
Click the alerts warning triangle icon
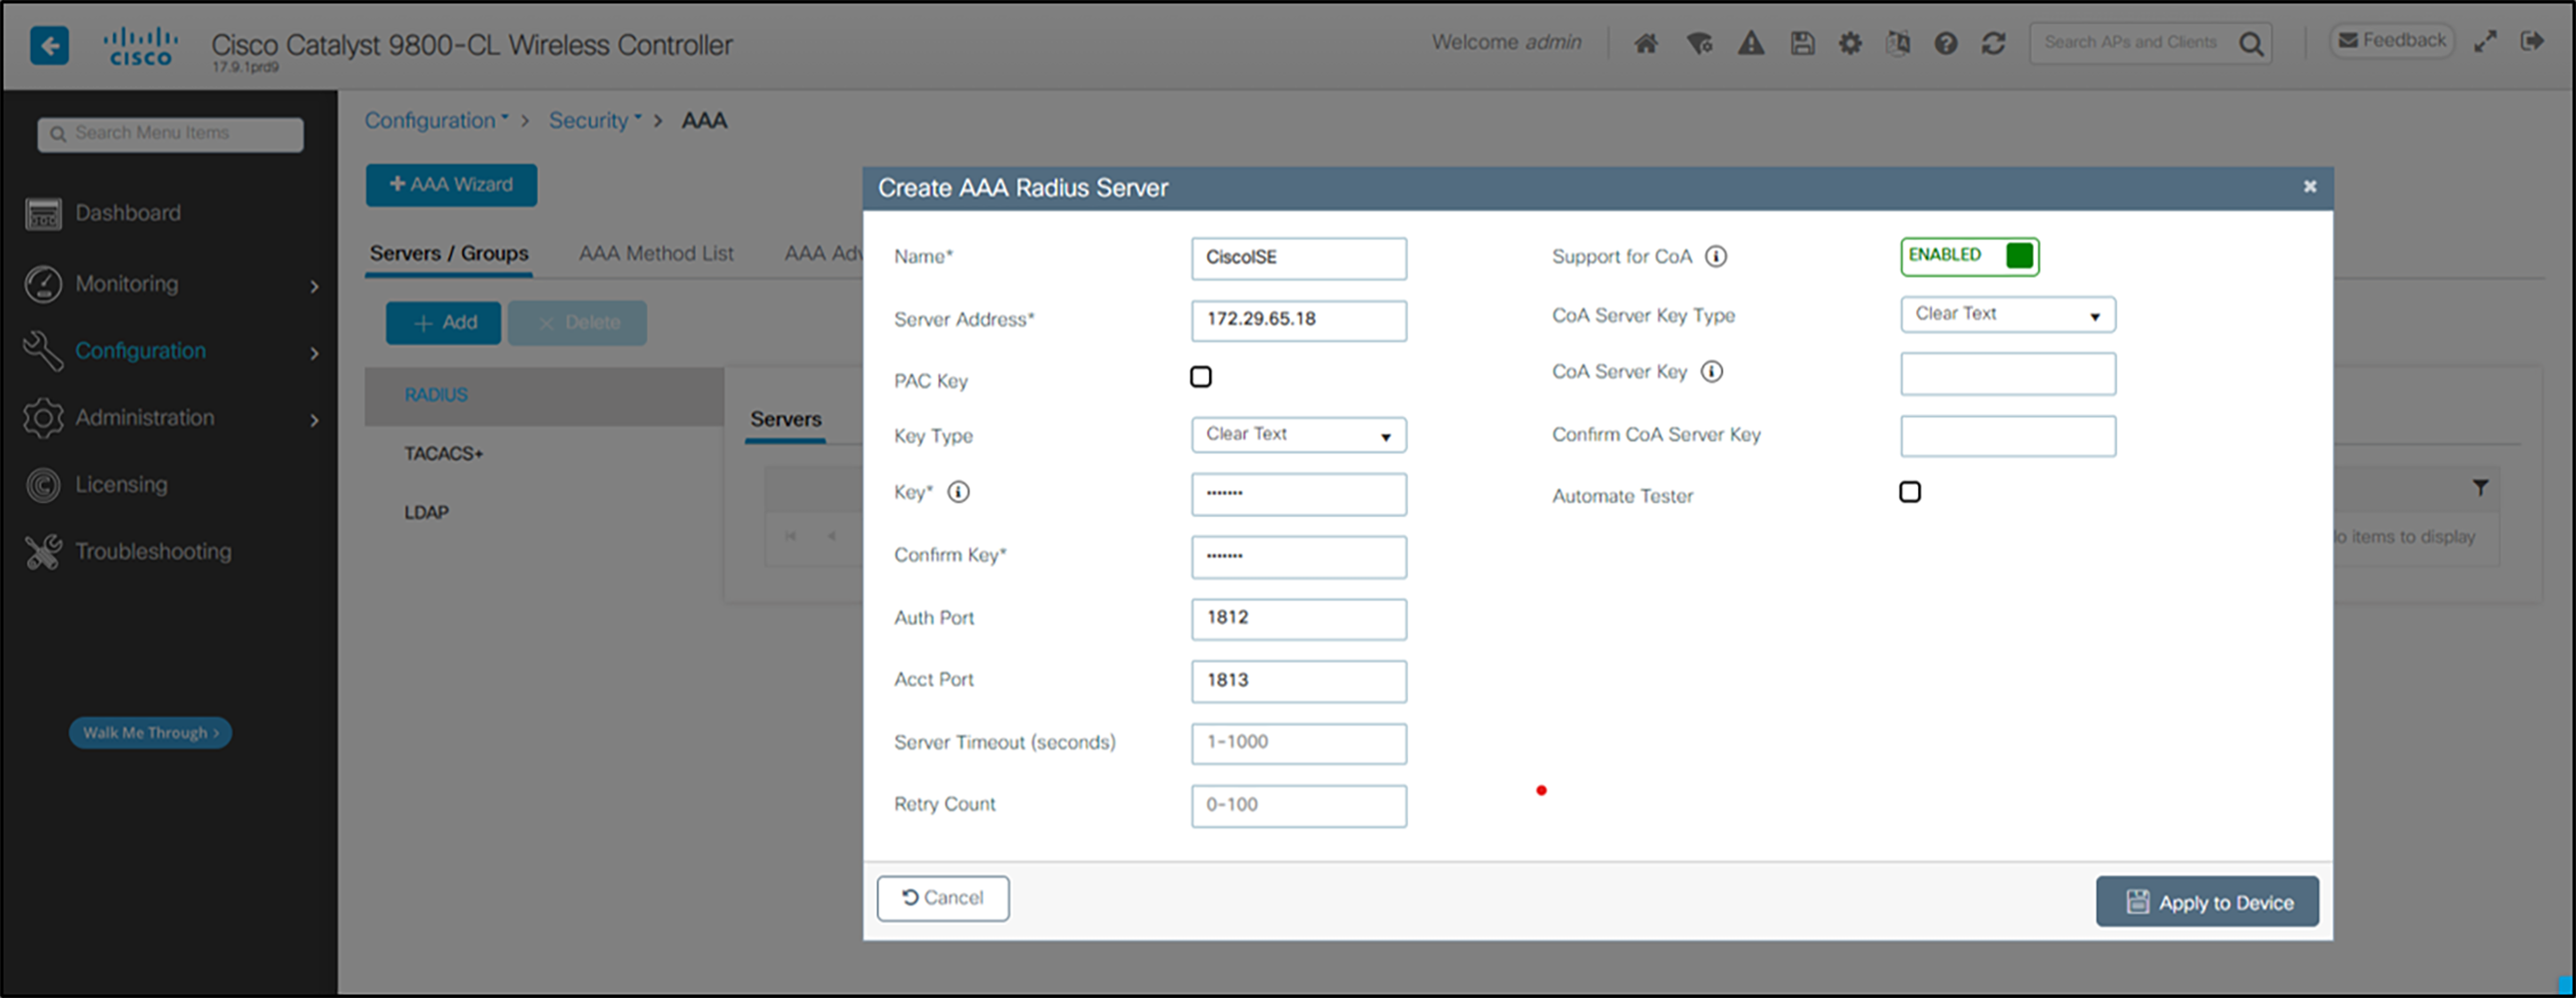1751,43
